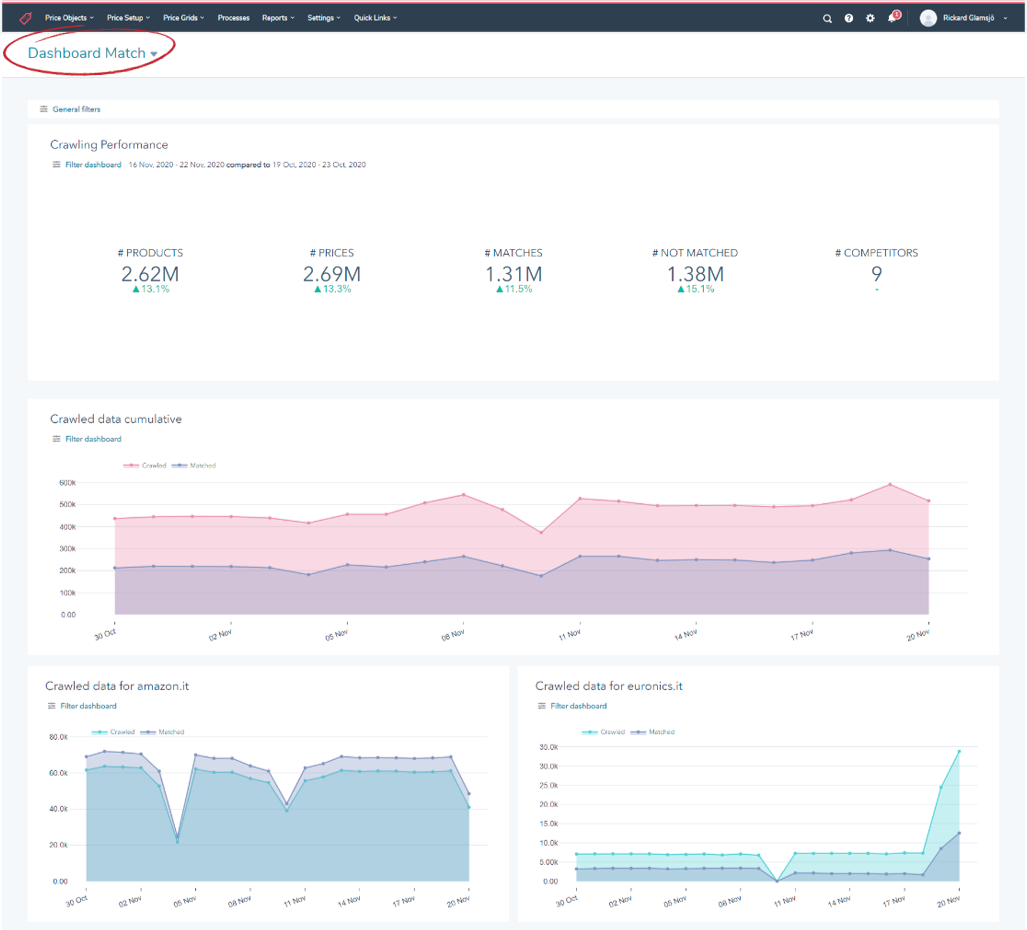Click the # MATCHES 1.31M metric
This screenshot has width=1027, height=930.
click(514, 273)
